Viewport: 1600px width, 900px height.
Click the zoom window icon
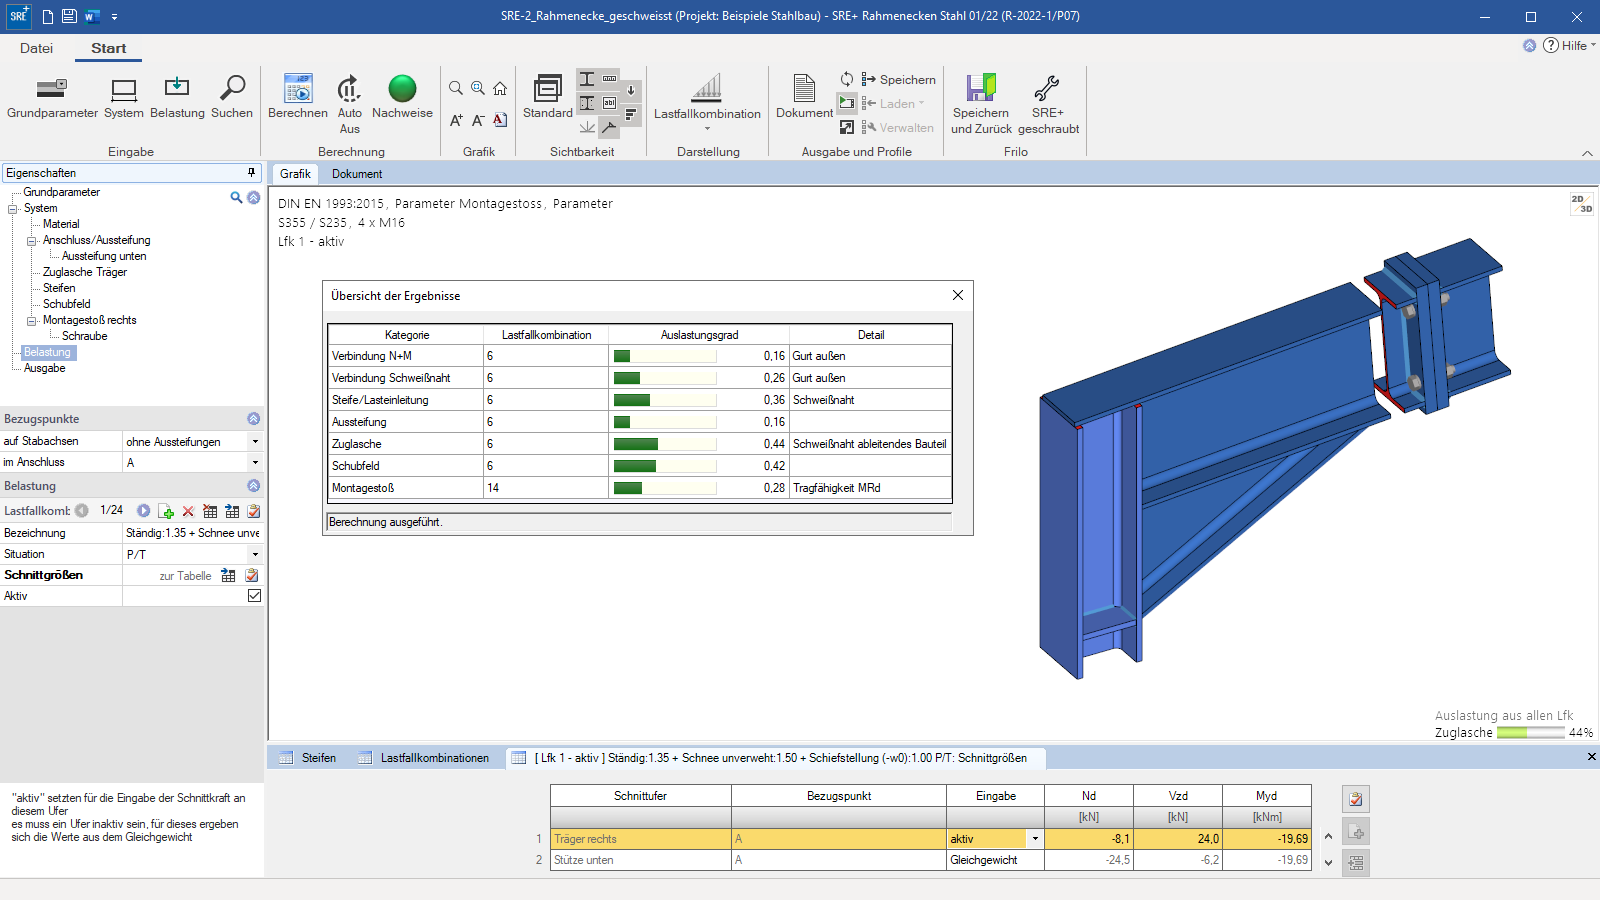tap(478, 88)
